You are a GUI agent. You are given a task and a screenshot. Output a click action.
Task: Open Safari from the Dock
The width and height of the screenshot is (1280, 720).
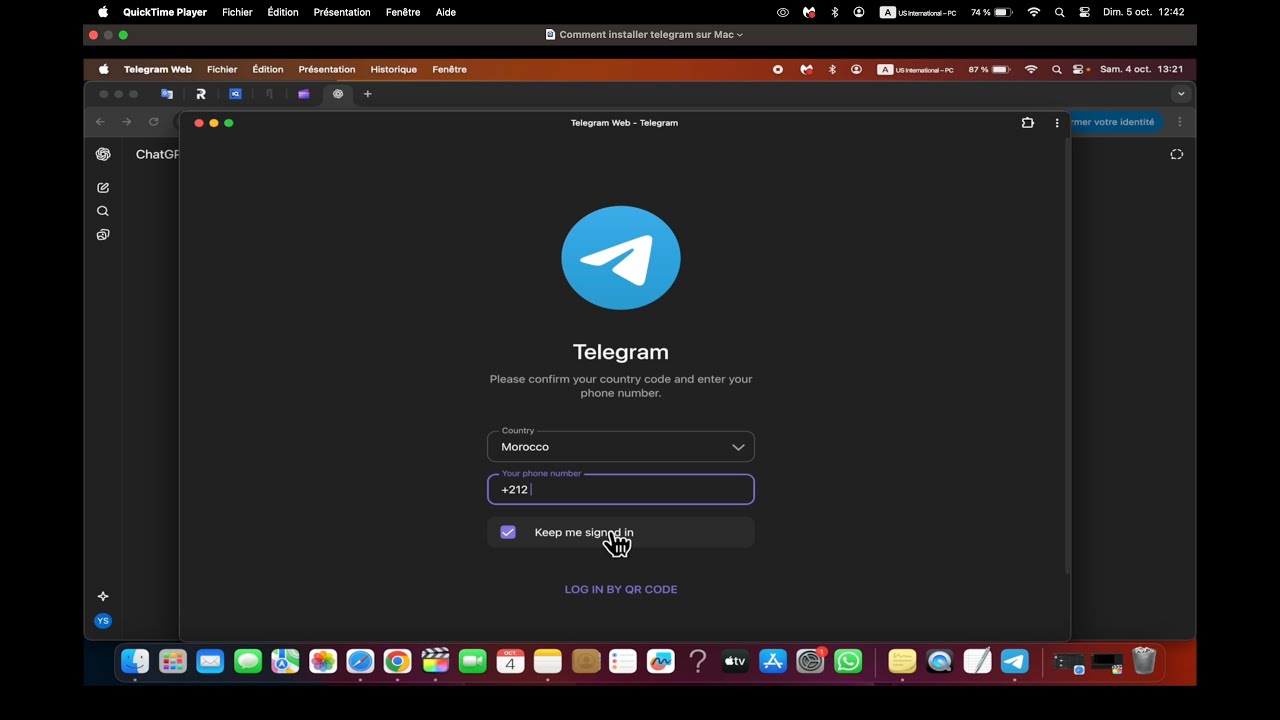(x=360, y=661)
